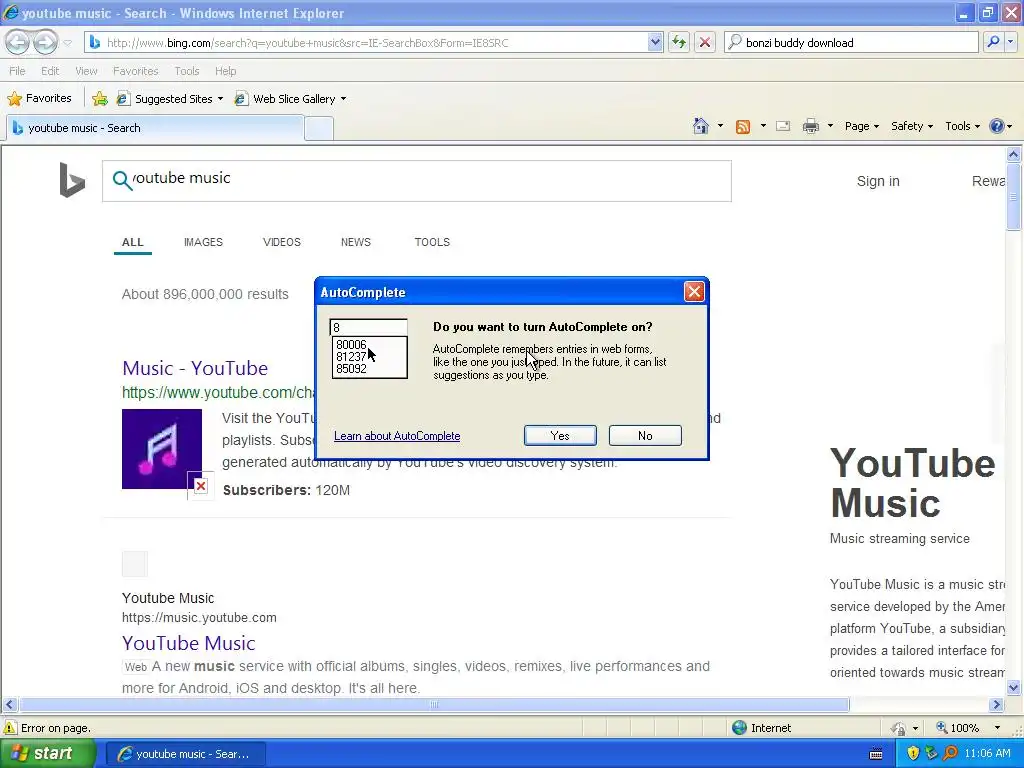Open the Suggested Sites dropdown
The image size is (1024, 768).
(x=170, y=99)
